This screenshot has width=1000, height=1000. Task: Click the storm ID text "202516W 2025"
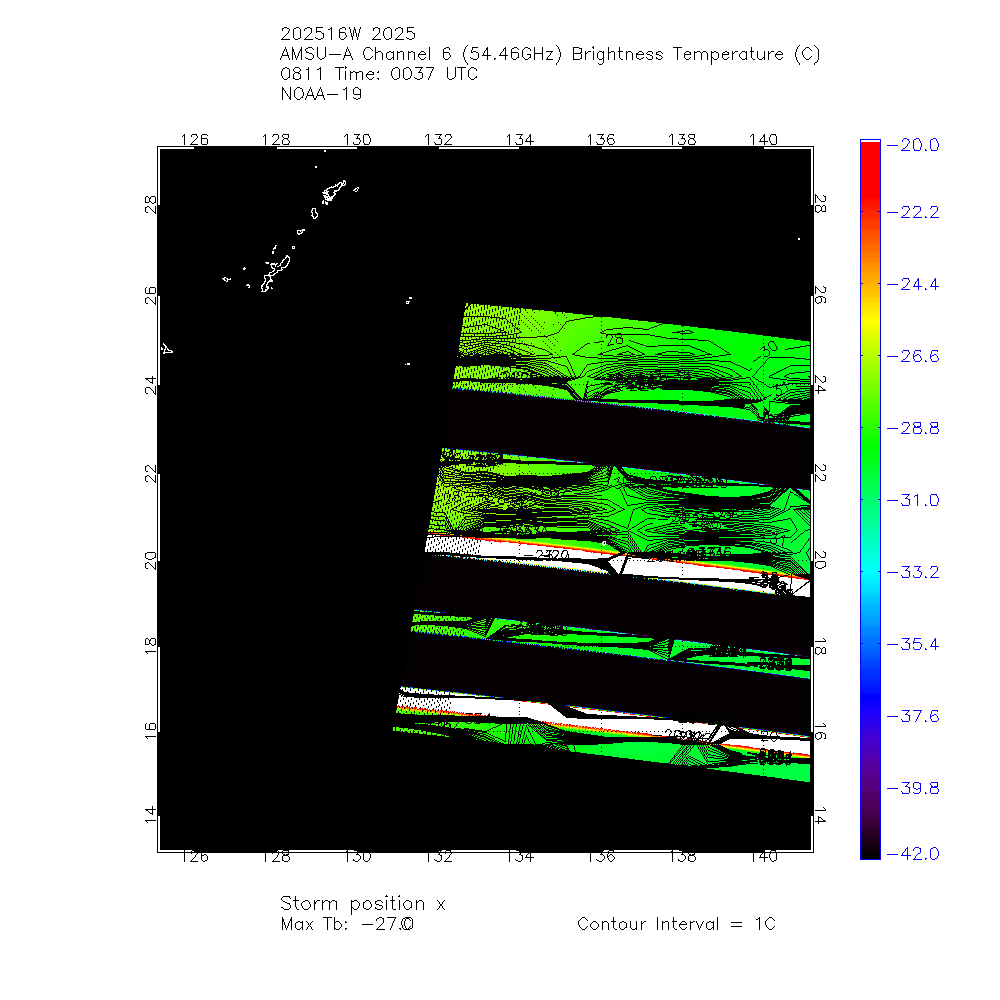[348, 34]
